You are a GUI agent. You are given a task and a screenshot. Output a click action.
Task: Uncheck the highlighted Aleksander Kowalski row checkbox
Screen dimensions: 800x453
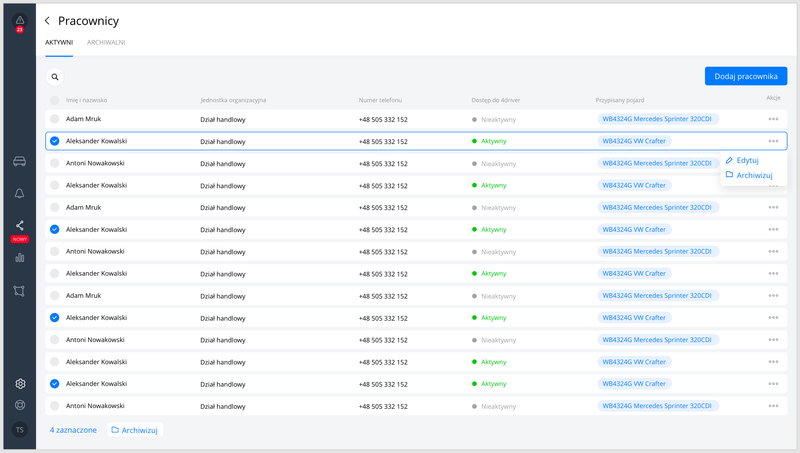(x=55, y=141)
